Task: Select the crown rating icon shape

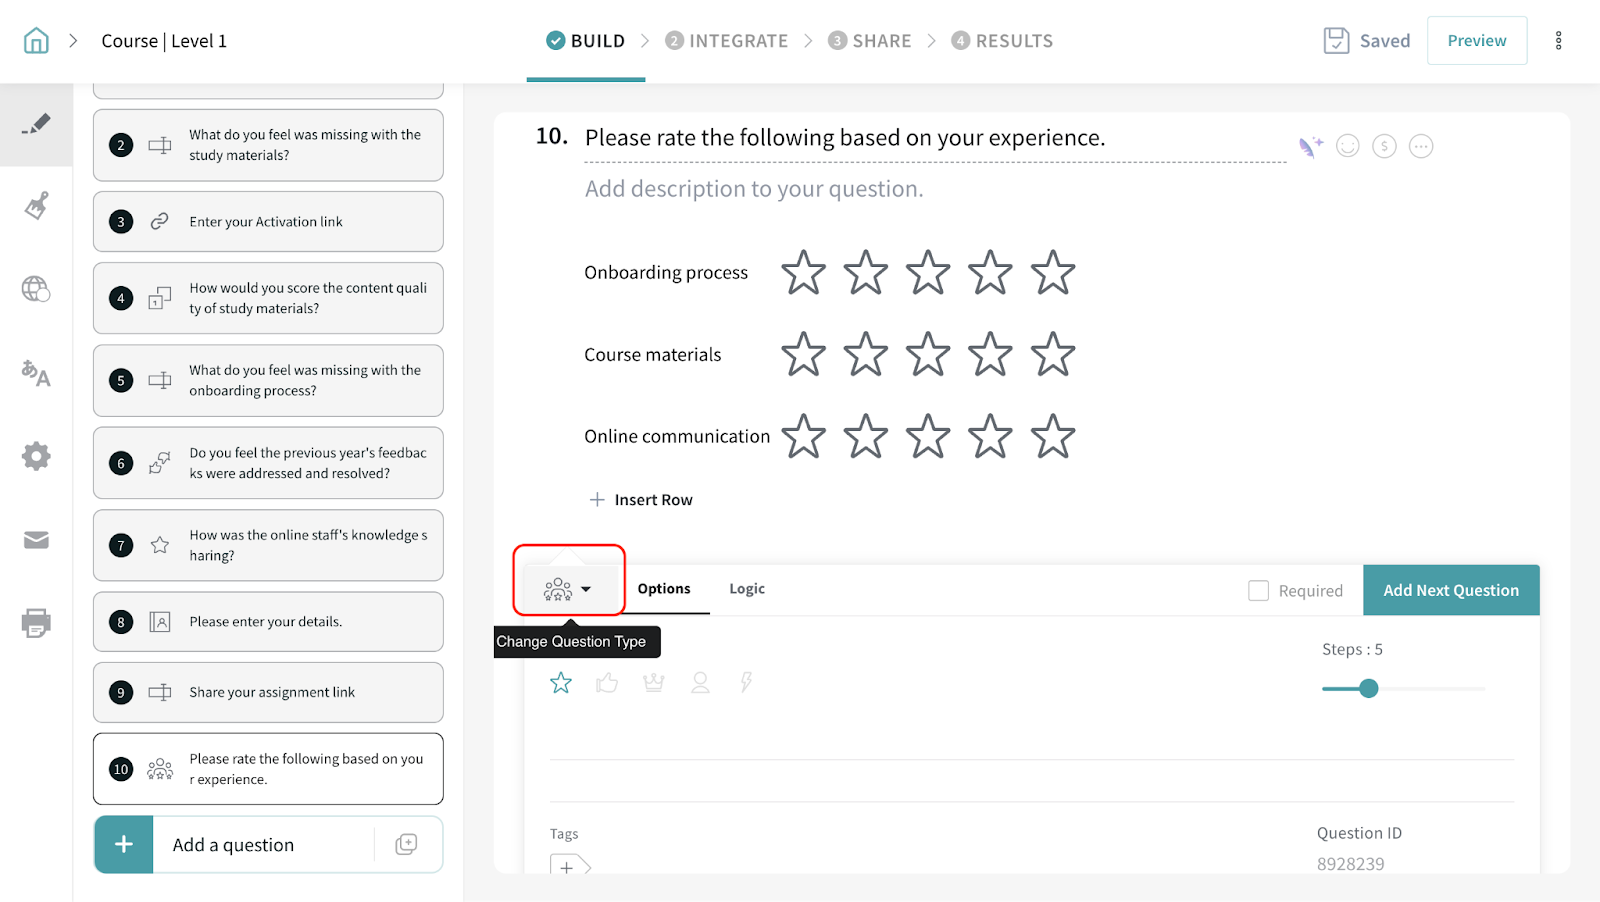Action: (654, 683)
